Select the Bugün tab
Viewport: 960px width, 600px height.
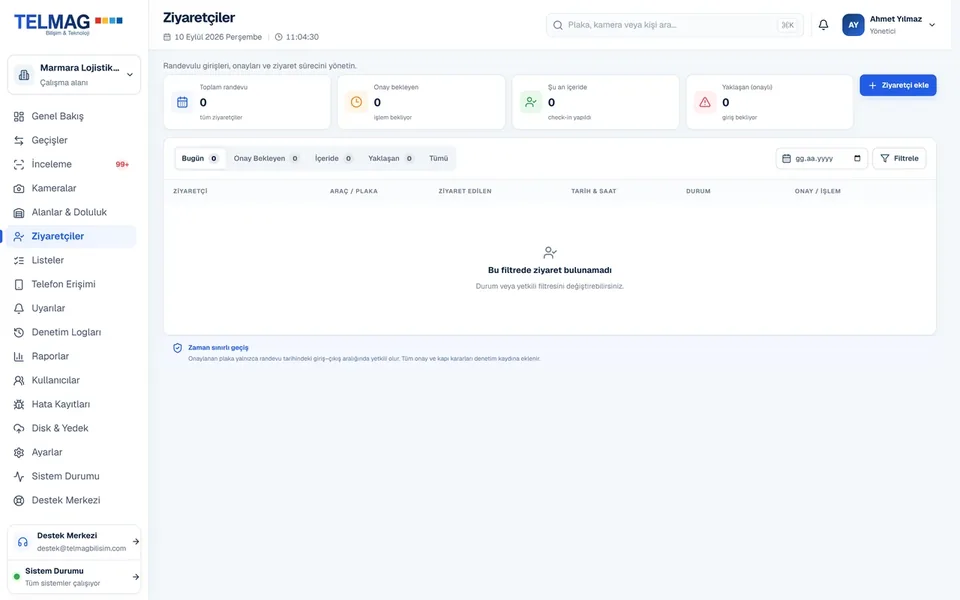point(200,159)
